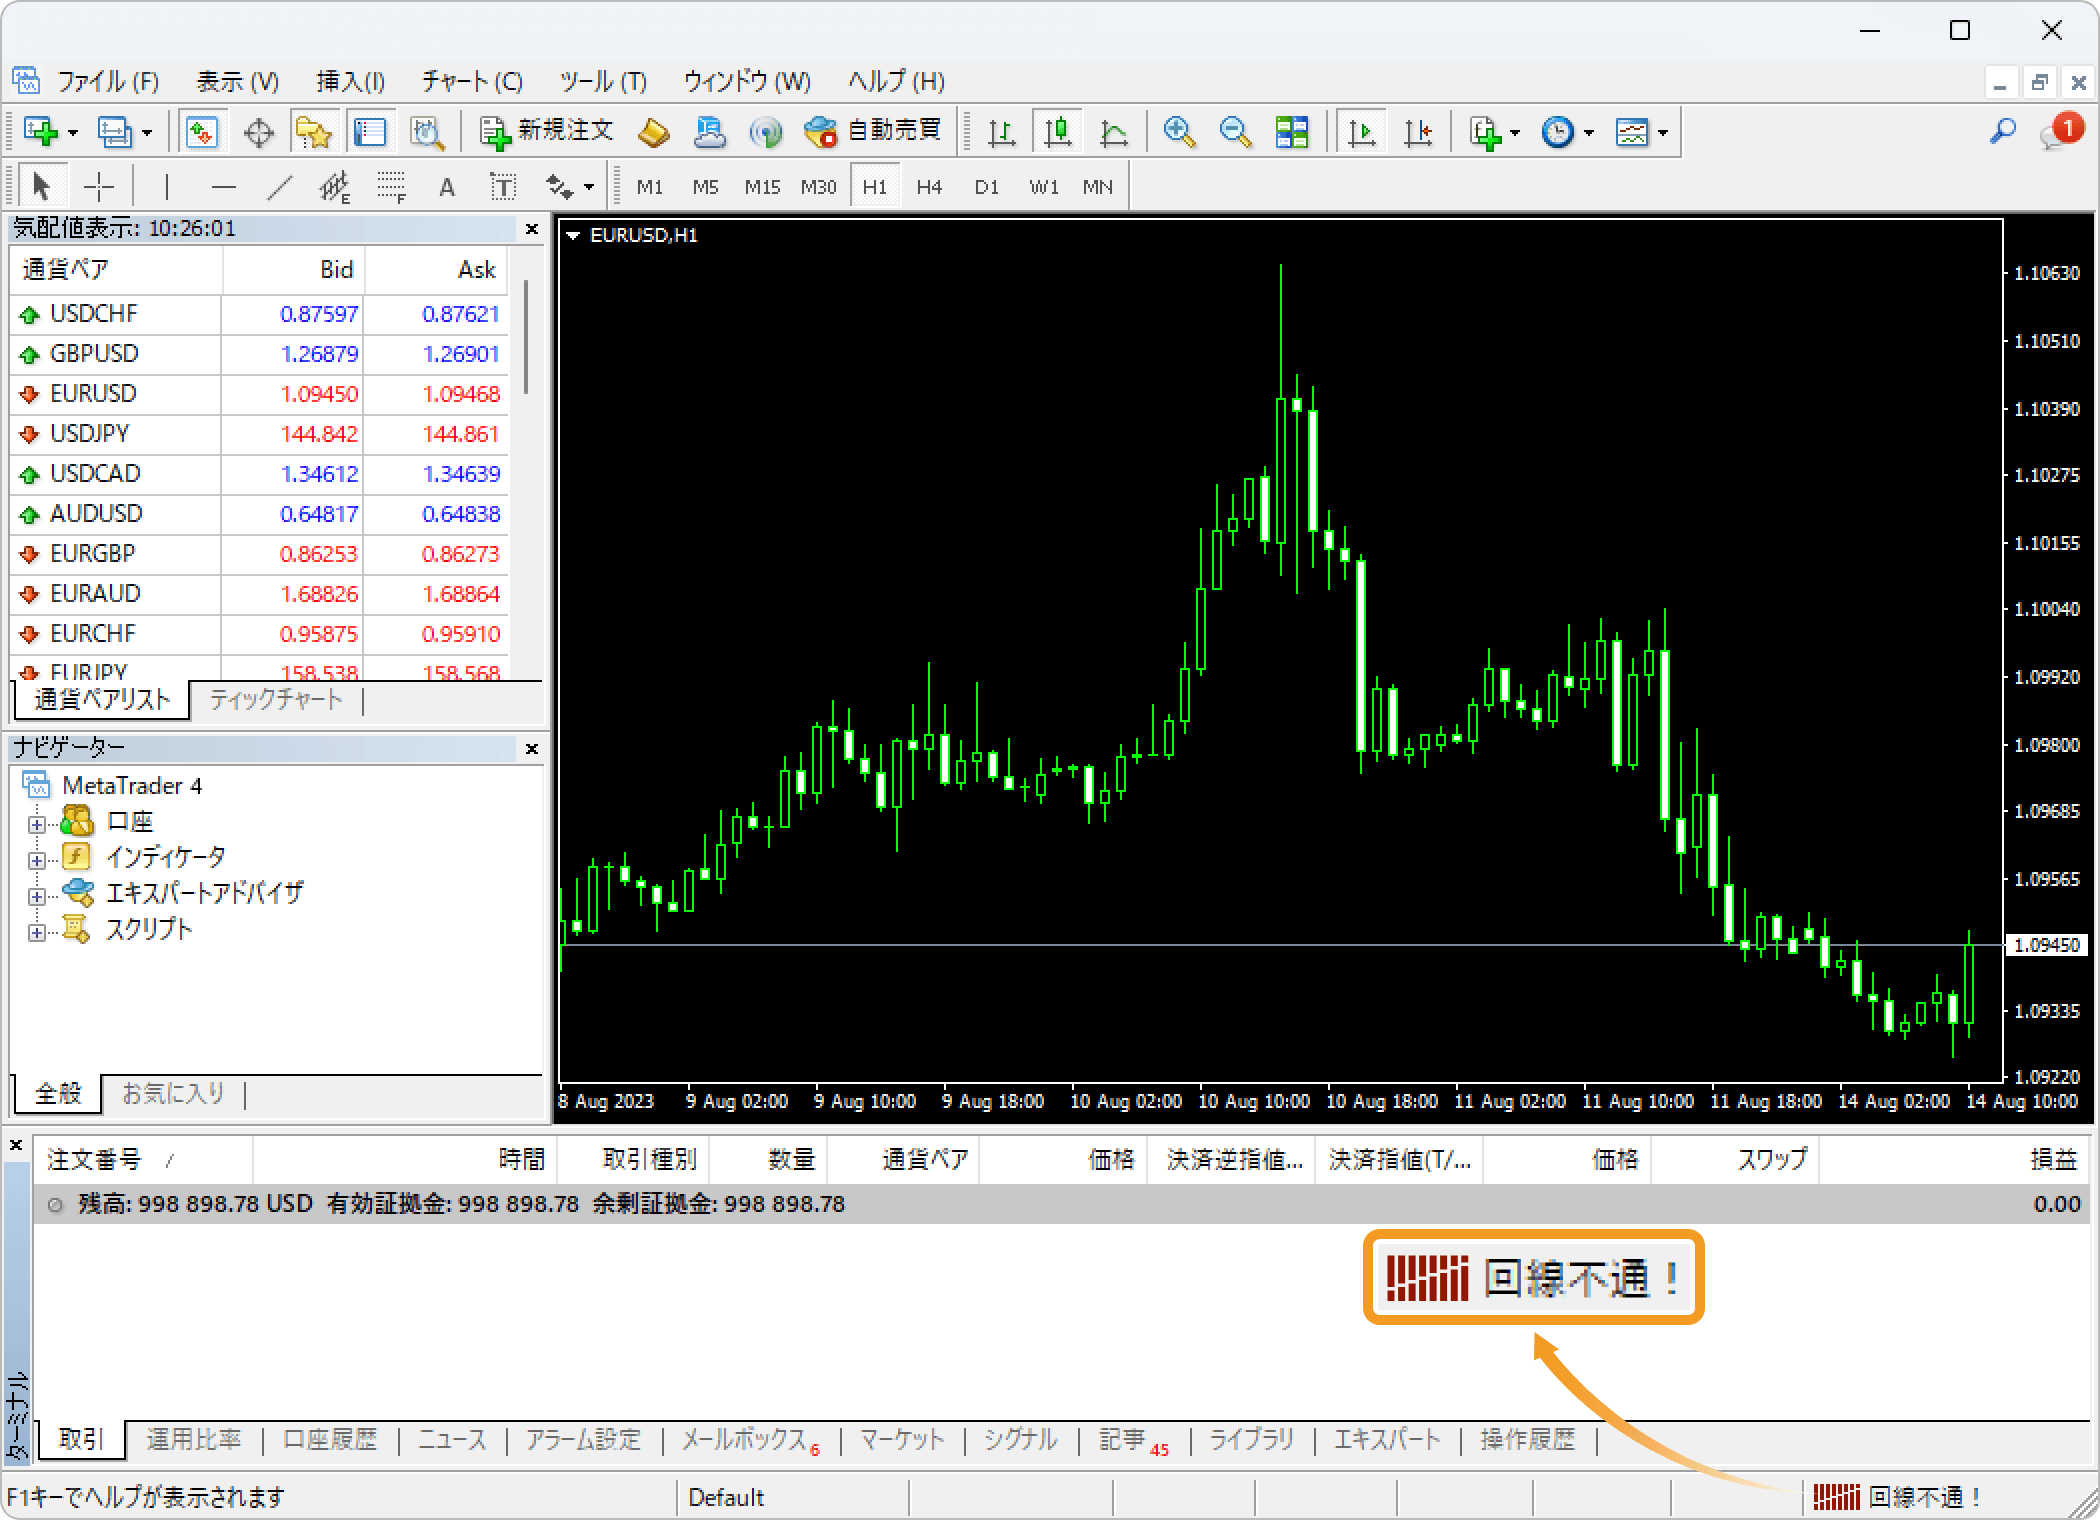Select the Fibonacci retracement tool
Screen dimensions: 2100x1520
pyautogui.click(x=391, y=186)
